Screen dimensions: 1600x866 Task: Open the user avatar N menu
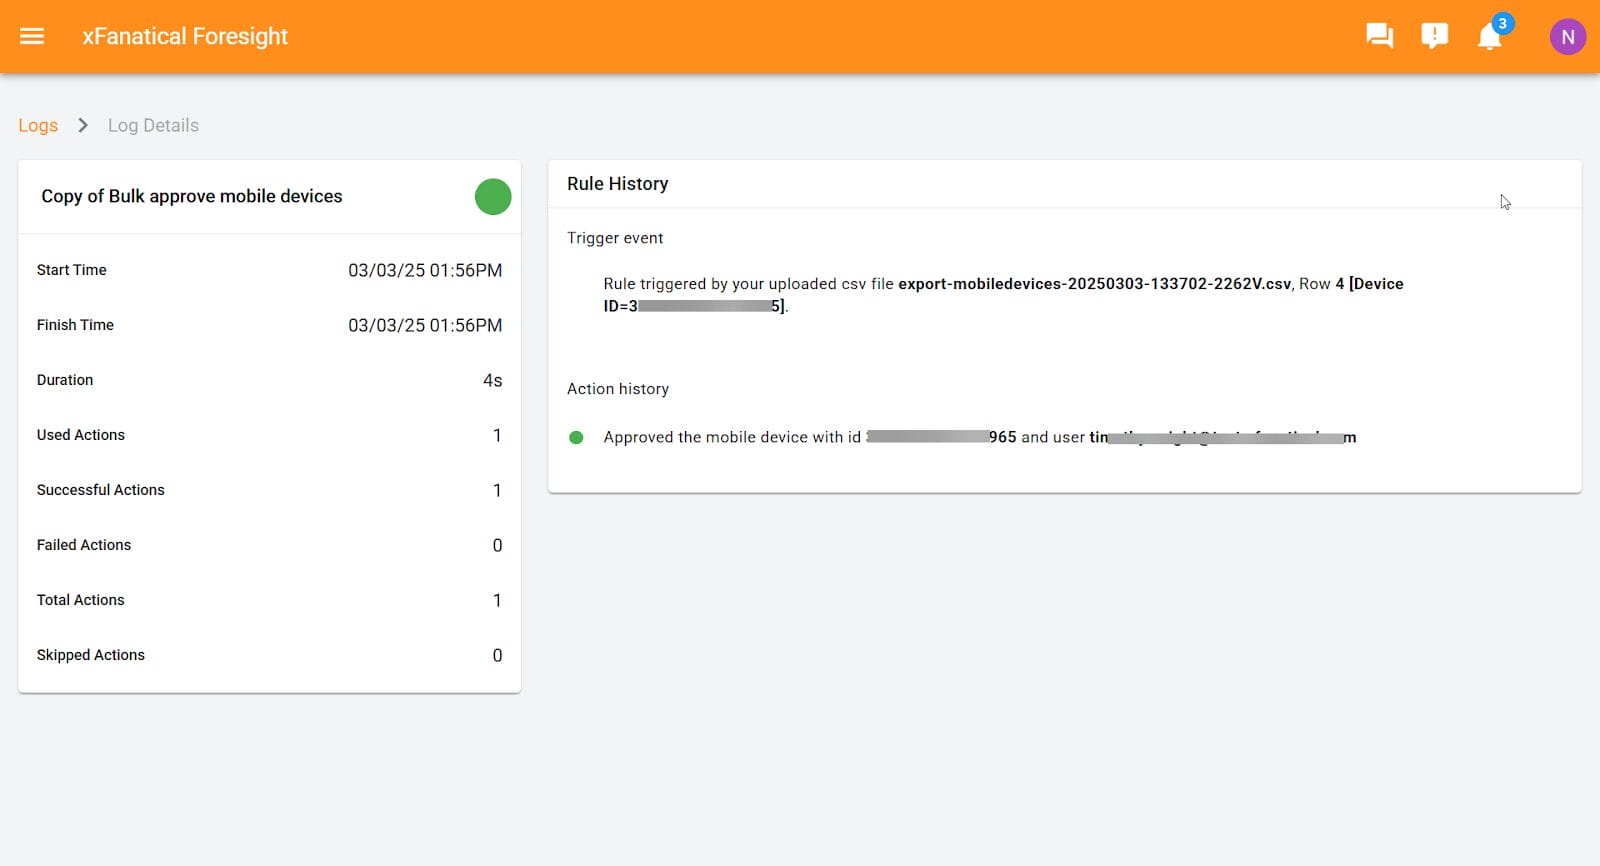1567,37
